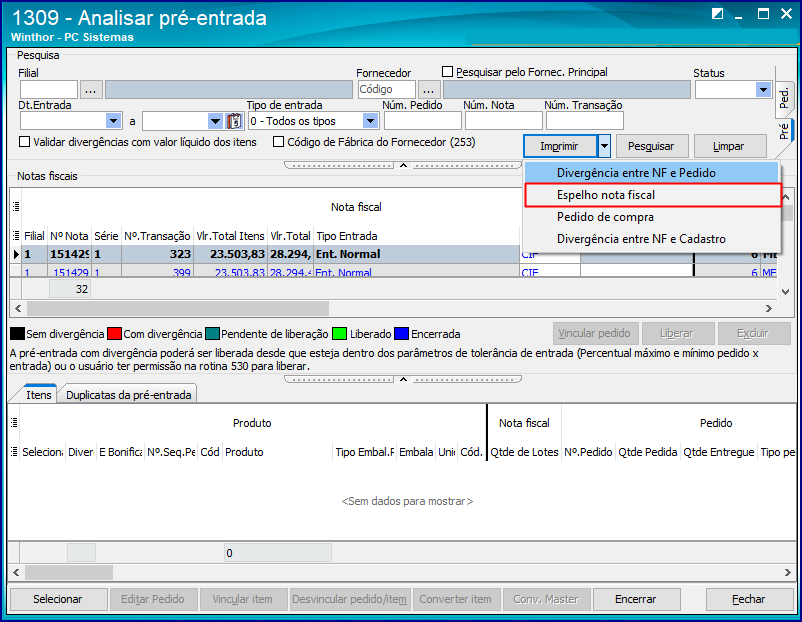Open grid column chooser icon beside Filial header
This screenshot has width=802, height=622.
pyautogui.click(x=16, y=236)
